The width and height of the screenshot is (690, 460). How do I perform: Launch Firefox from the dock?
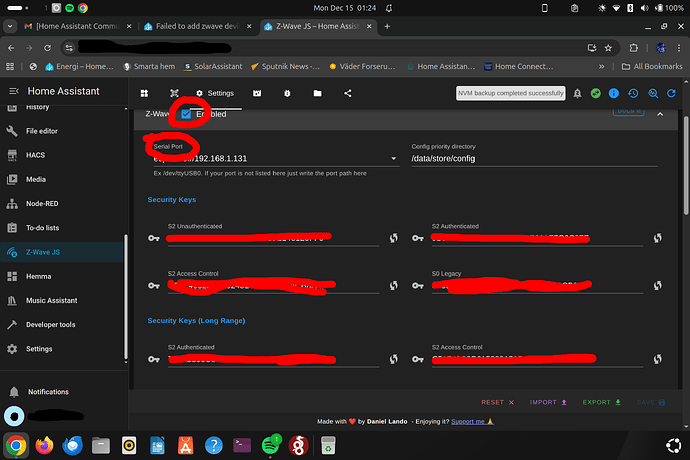click(x=44, y=446)
